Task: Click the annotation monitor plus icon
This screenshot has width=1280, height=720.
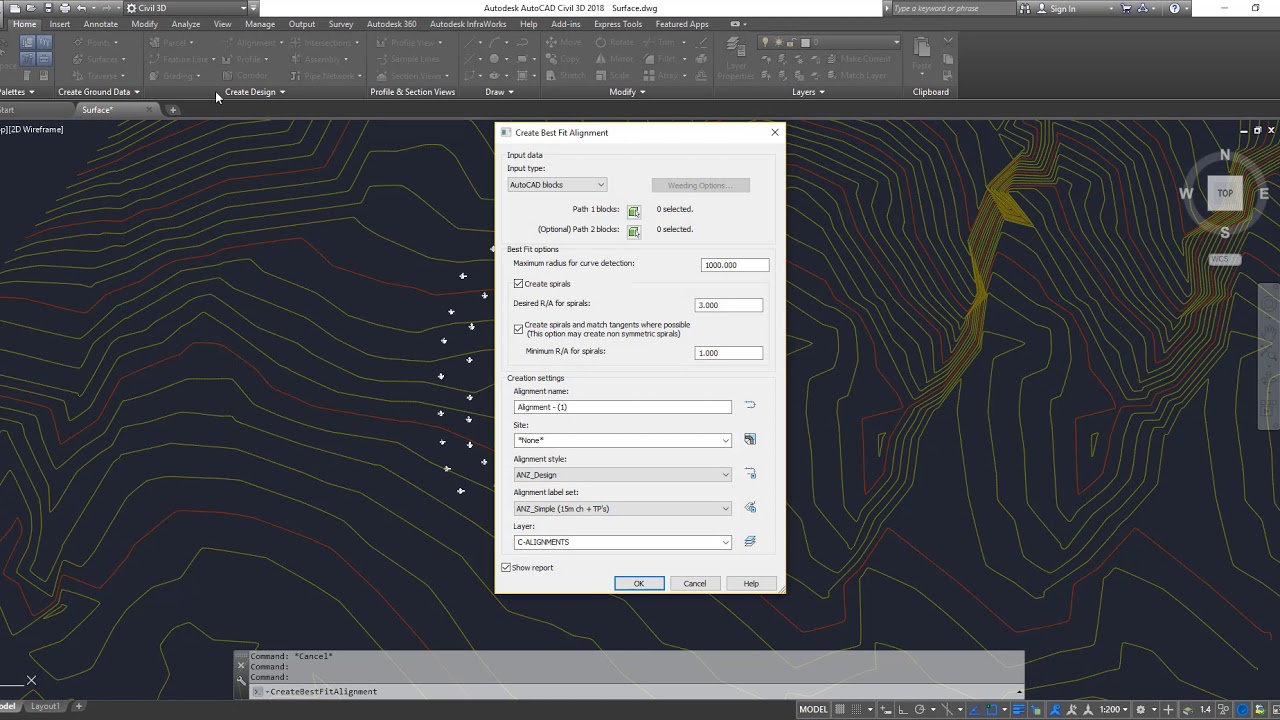Action: [x=1168, y=709]
